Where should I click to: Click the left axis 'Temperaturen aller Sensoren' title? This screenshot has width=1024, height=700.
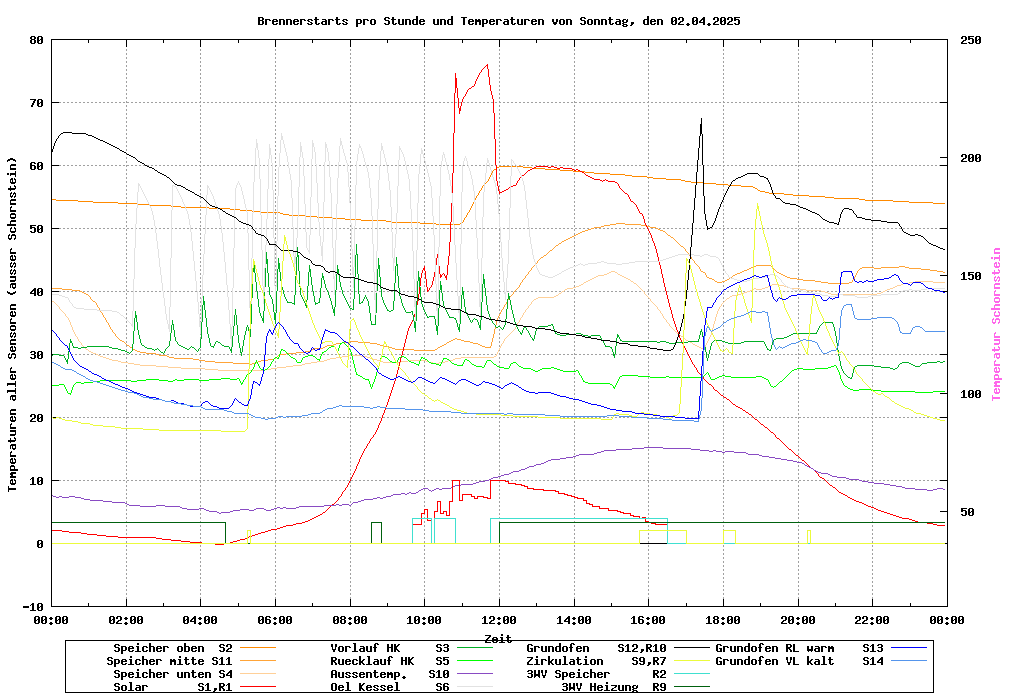click(x=13, y=324)
